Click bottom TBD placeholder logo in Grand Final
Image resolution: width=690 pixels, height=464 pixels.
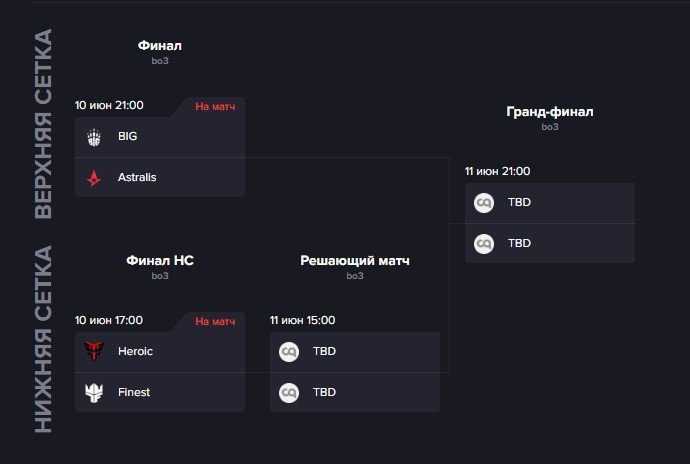pyautogui.click(x=484, y=244)
